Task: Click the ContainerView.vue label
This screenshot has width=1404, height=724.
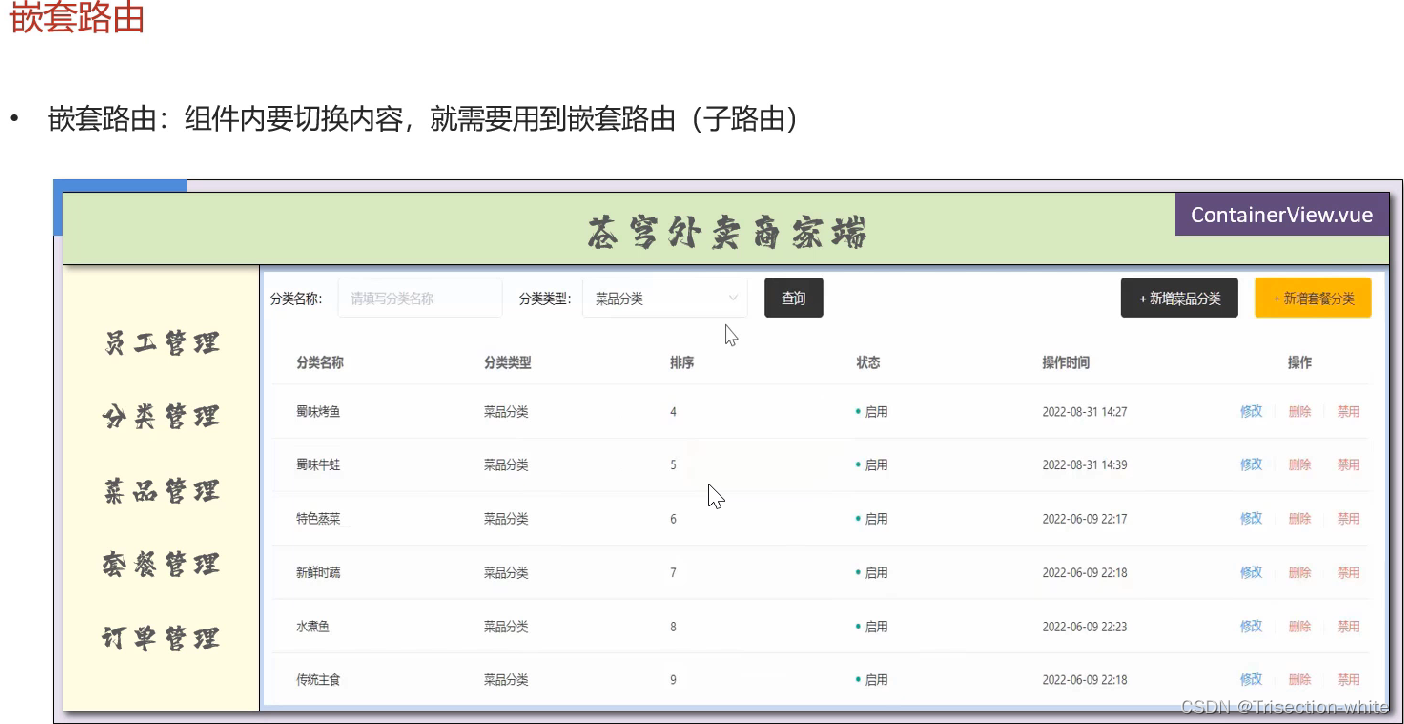Action: [x=1282, y=215]
